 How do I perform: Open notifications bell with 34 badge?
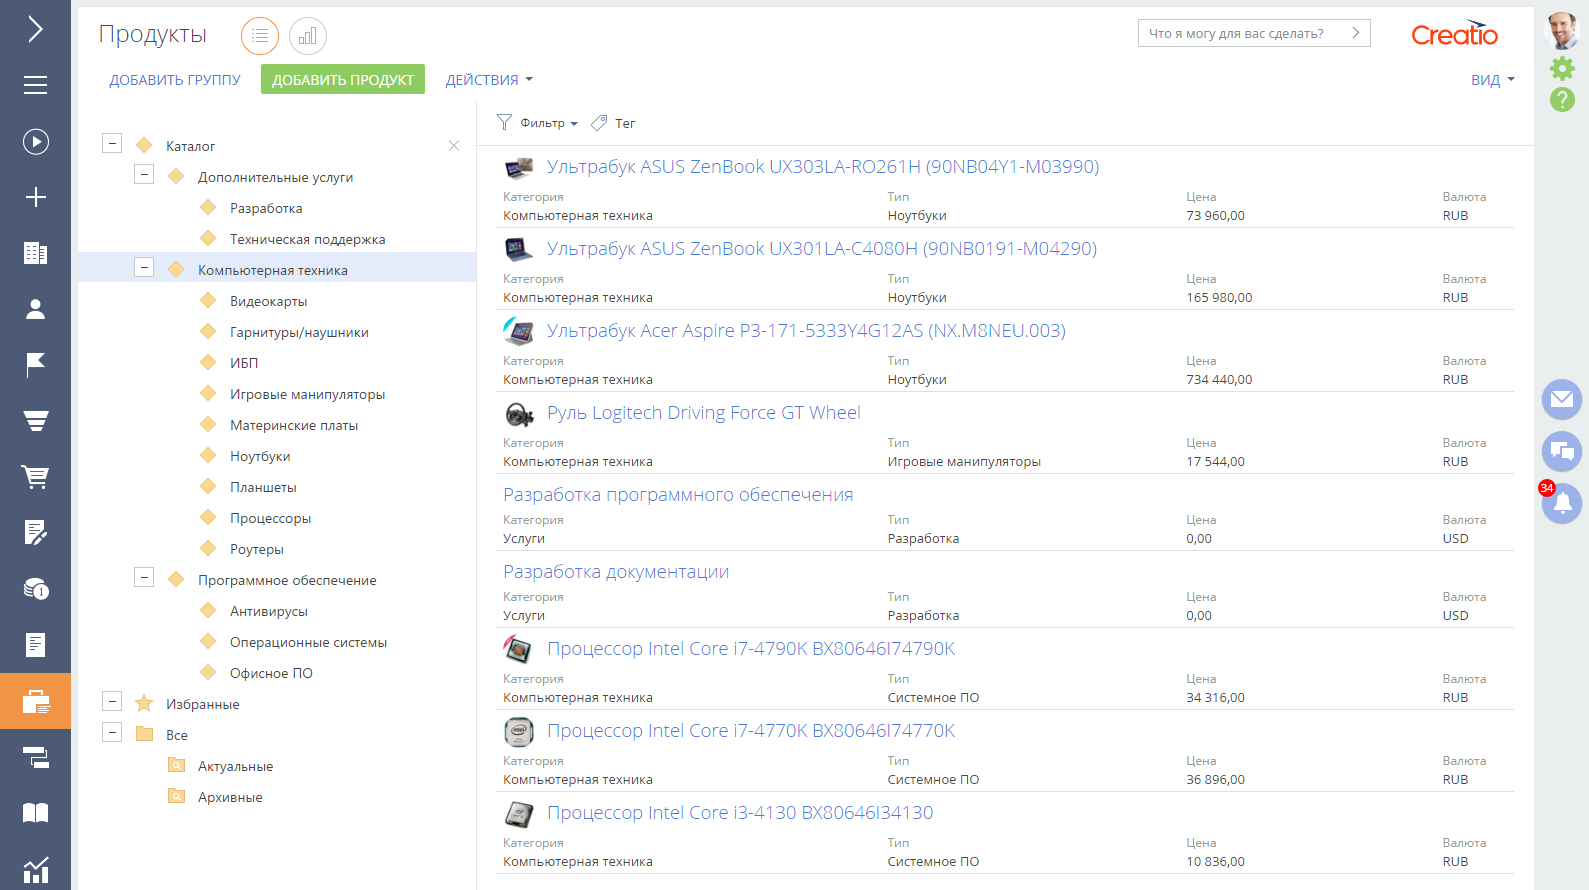coord(1562,503)
